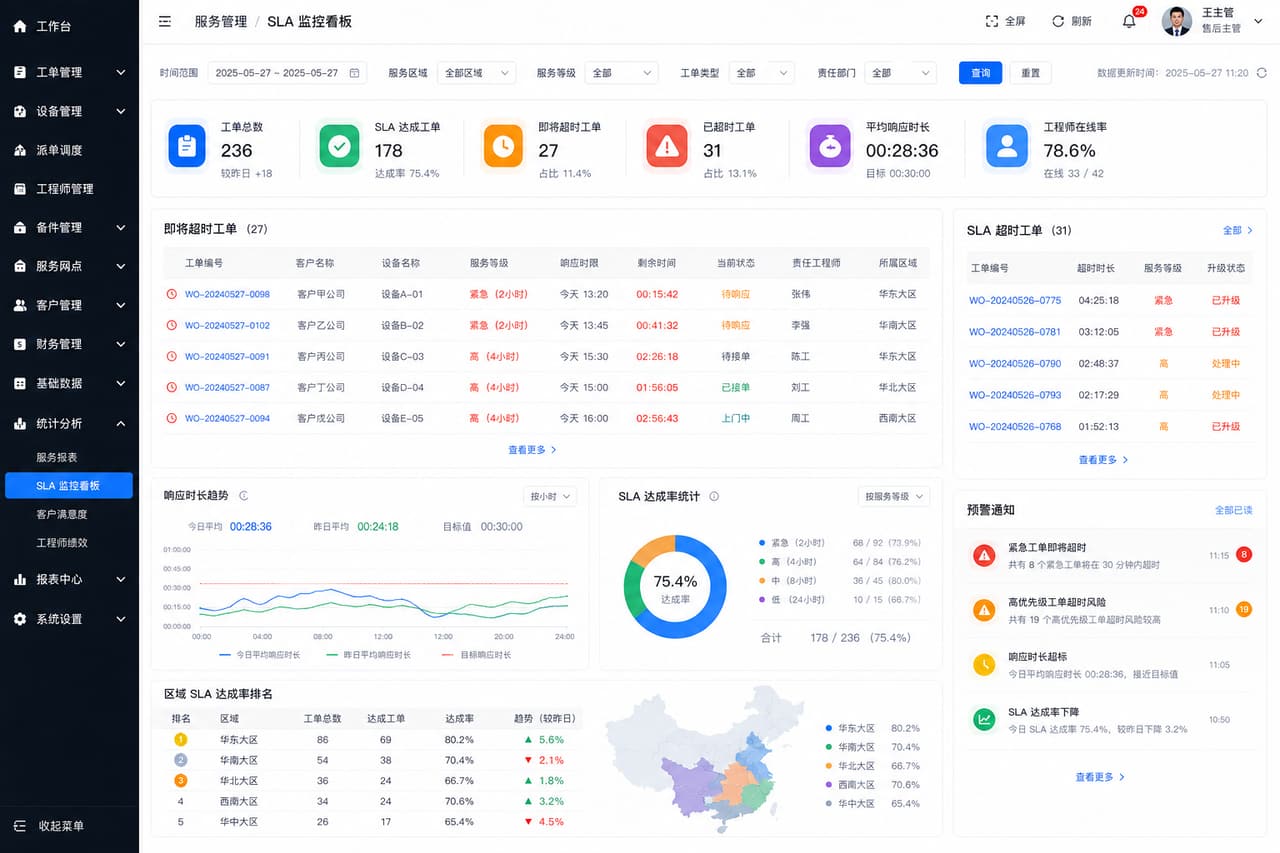
Task: Click the 服务管理 breadcrumb
Action: point(219,21)
